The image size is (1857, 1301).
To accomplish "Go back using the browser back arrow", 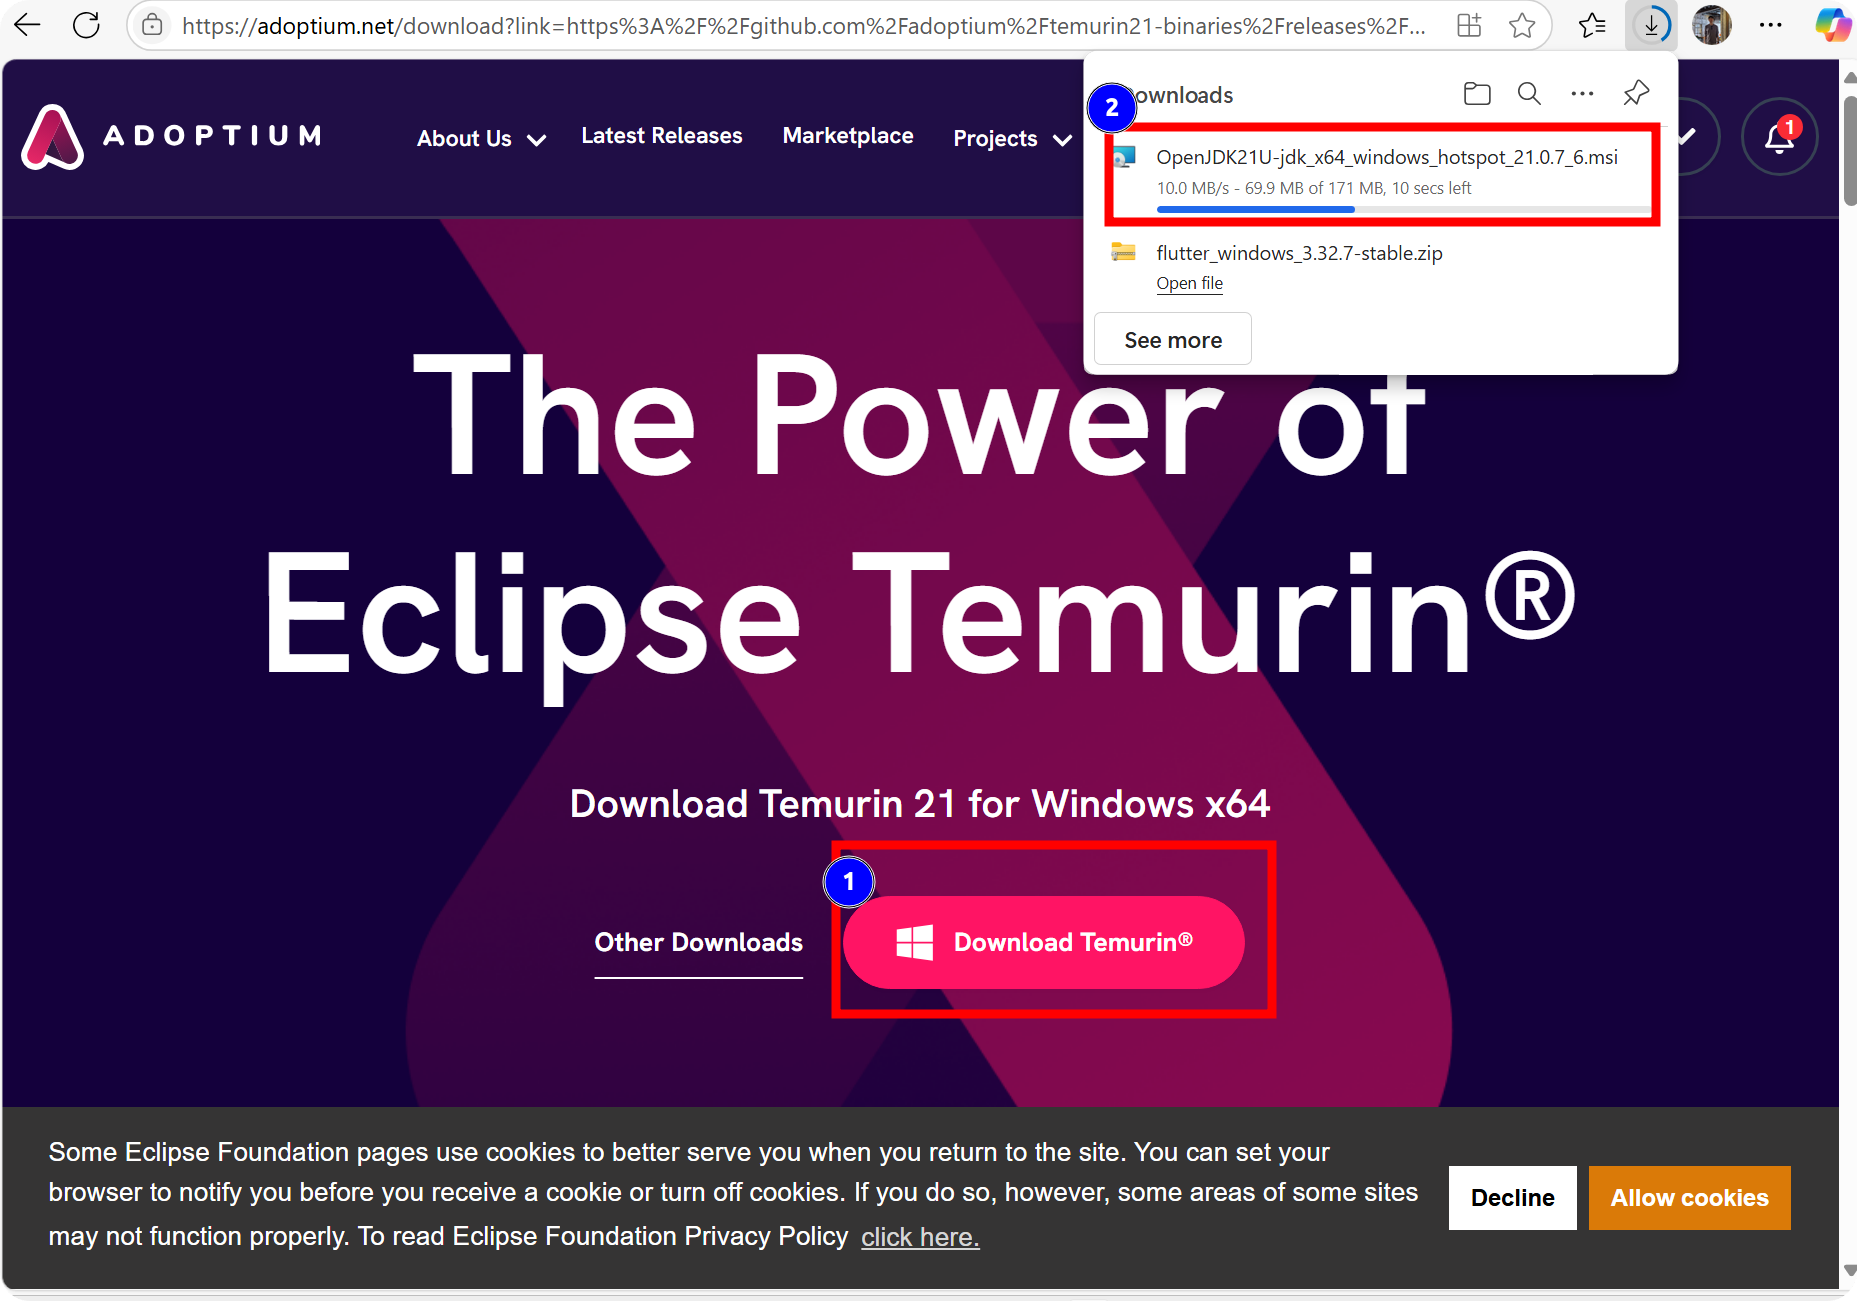I will tap(27, 25).
